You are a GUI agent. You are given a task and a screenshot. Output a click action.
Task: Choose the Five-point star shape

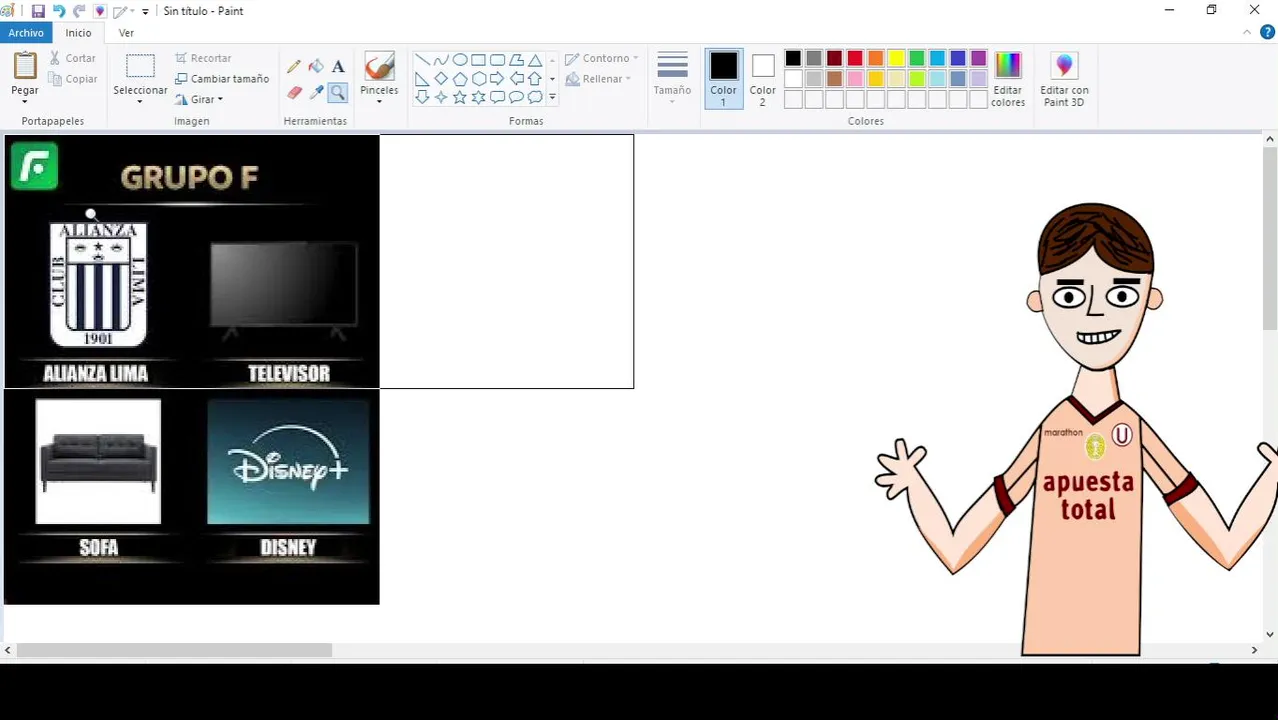coord(460,97)
